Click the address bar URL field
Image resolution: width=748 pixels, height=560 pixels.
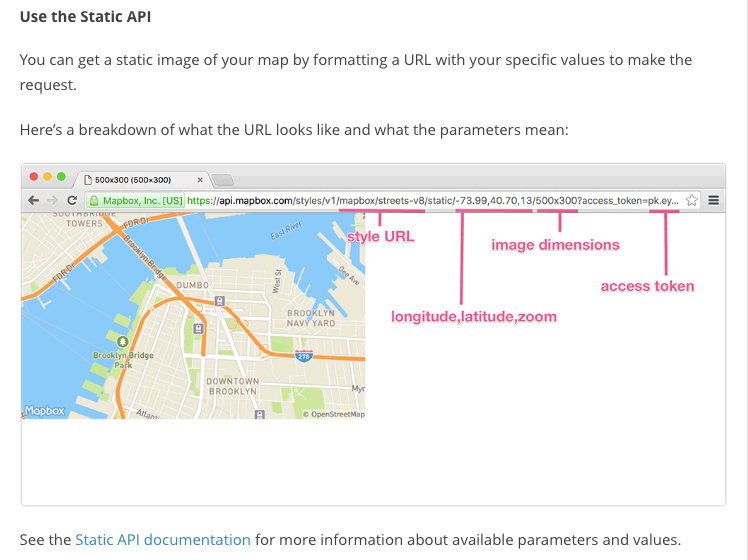(x=392, y=200)
